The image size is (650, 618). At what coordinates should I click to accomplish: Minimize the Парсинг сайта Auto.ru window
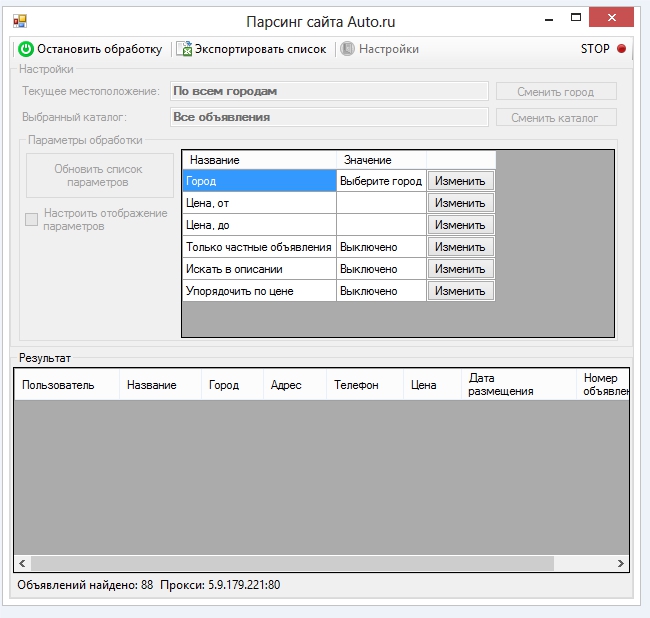pyautogui.click(x=549, y=19)
